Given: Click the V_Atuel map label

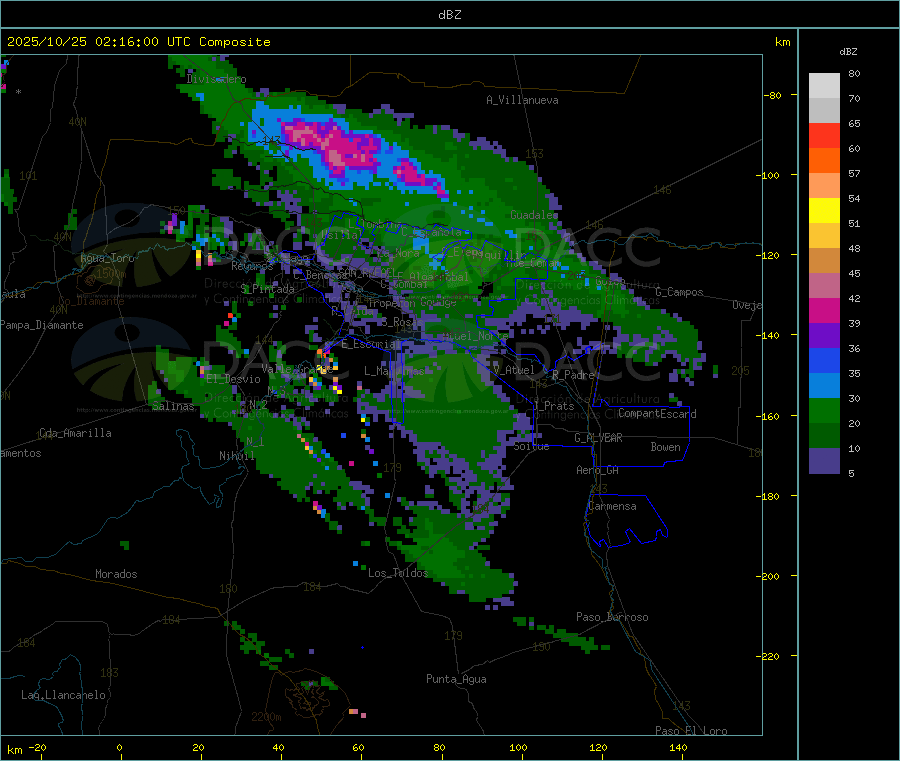Looking at the screenshot, I should point(514,370).
